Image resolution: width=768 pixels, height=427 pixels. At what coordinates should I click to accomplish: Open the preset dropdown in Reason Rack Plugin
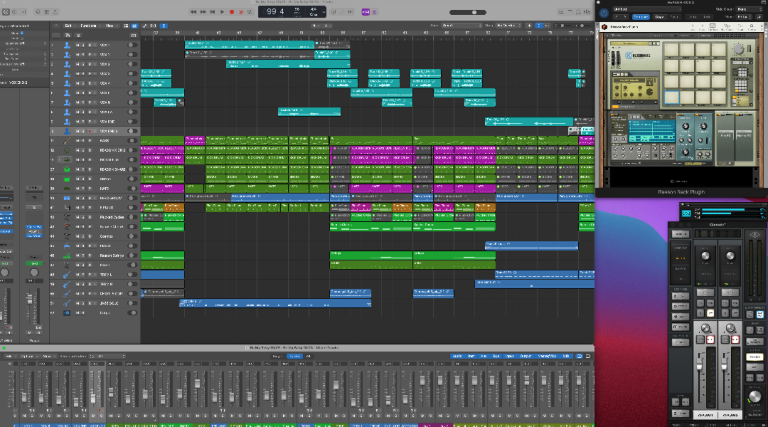coord(646,9)
